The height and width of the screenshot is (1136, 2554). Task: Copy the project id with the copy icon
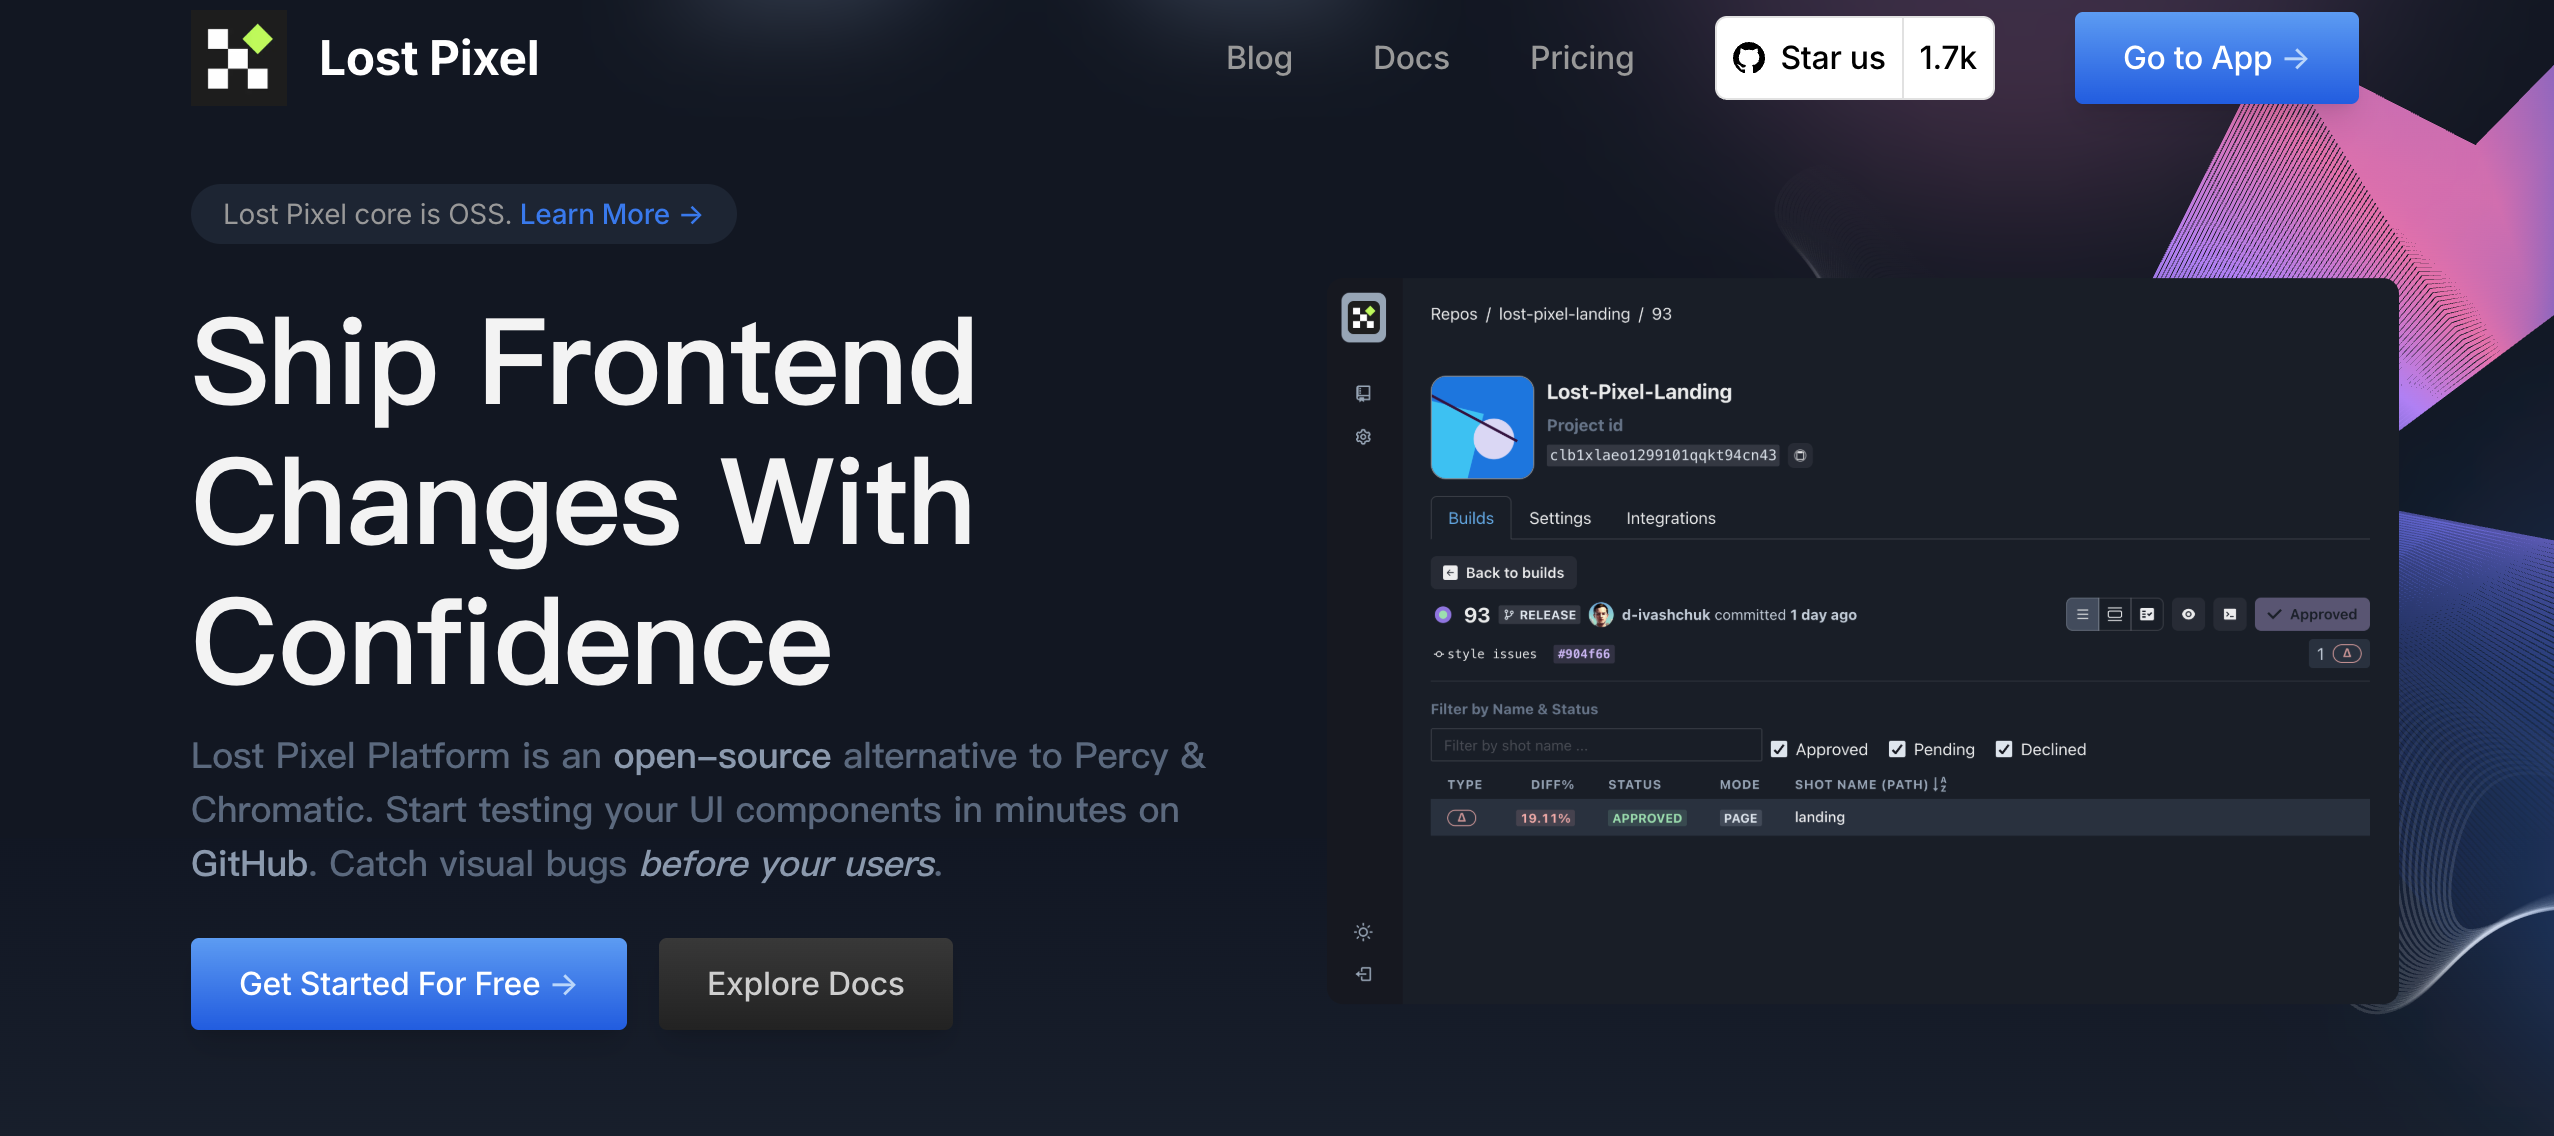(x=1800, y=456)
